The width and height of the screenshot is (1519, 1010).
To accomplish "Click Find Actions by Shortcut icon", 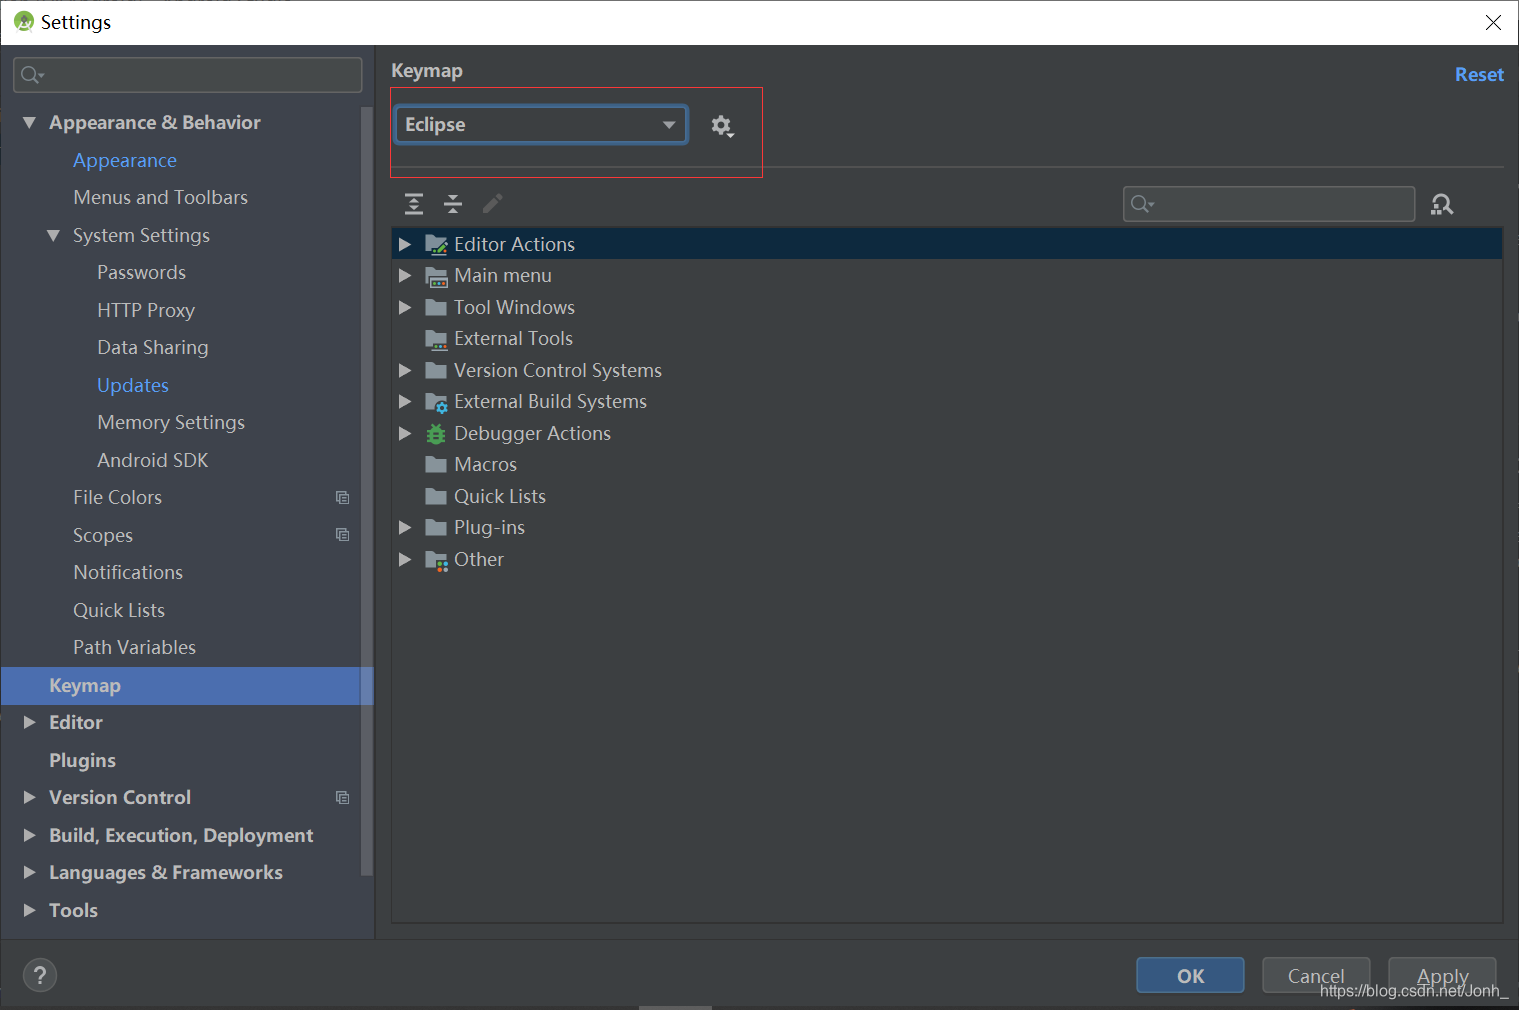I will coord(1442,204).
